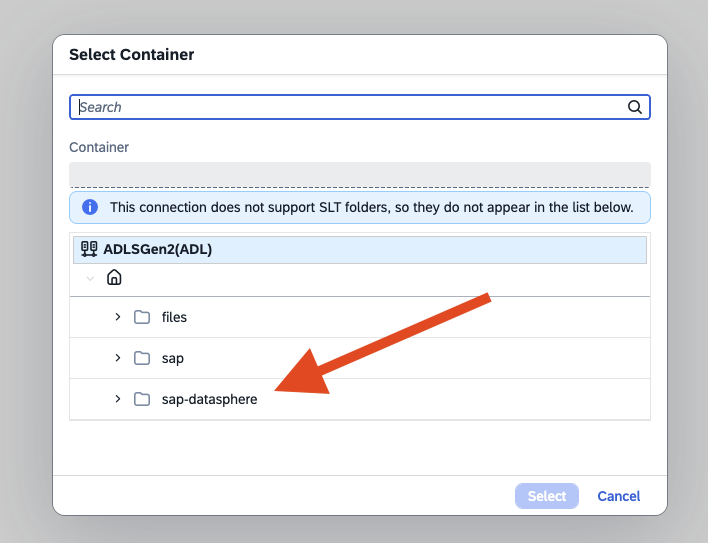708x543 pixels.
Task: Select the sap container name
Action: [x=172, y=358]
